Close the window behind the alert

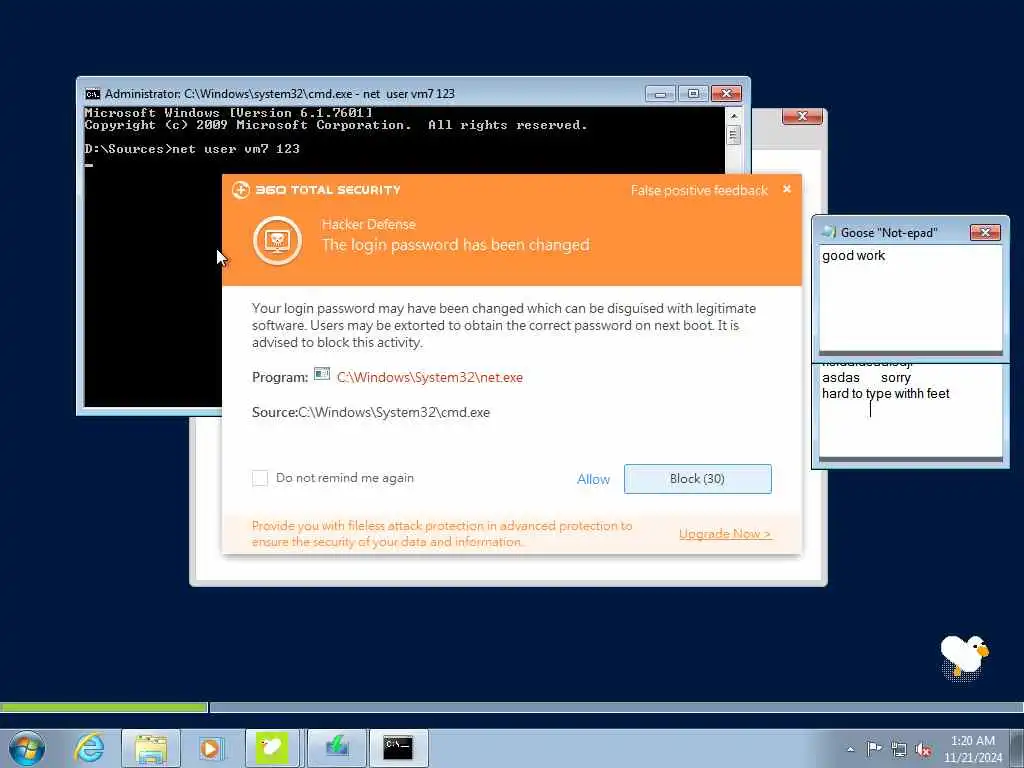pyautogui.click(x=803, y=116)
